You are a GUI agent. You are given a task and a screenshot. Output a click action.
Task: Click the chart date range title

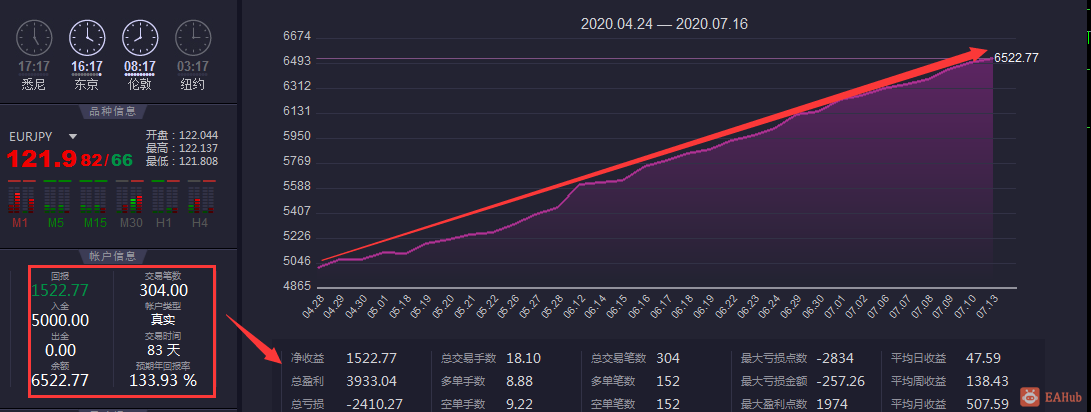[x=664, y=24]
